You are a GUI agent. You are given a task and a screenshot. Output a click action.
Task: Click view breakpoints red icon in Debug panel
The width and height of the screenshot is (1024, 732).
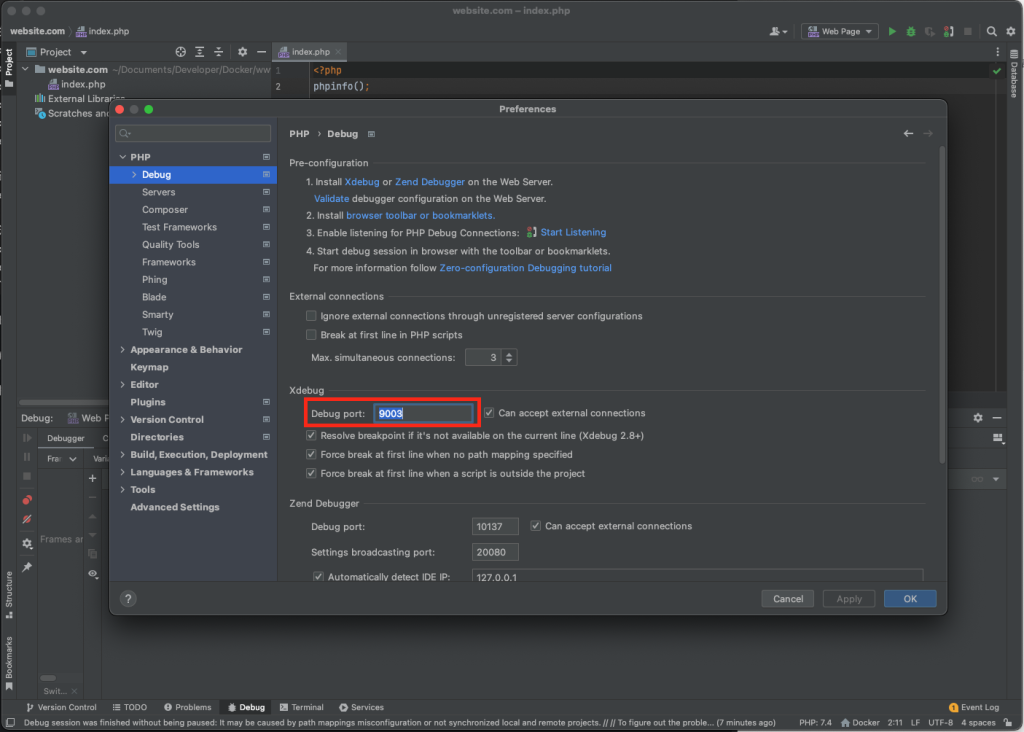27,500
